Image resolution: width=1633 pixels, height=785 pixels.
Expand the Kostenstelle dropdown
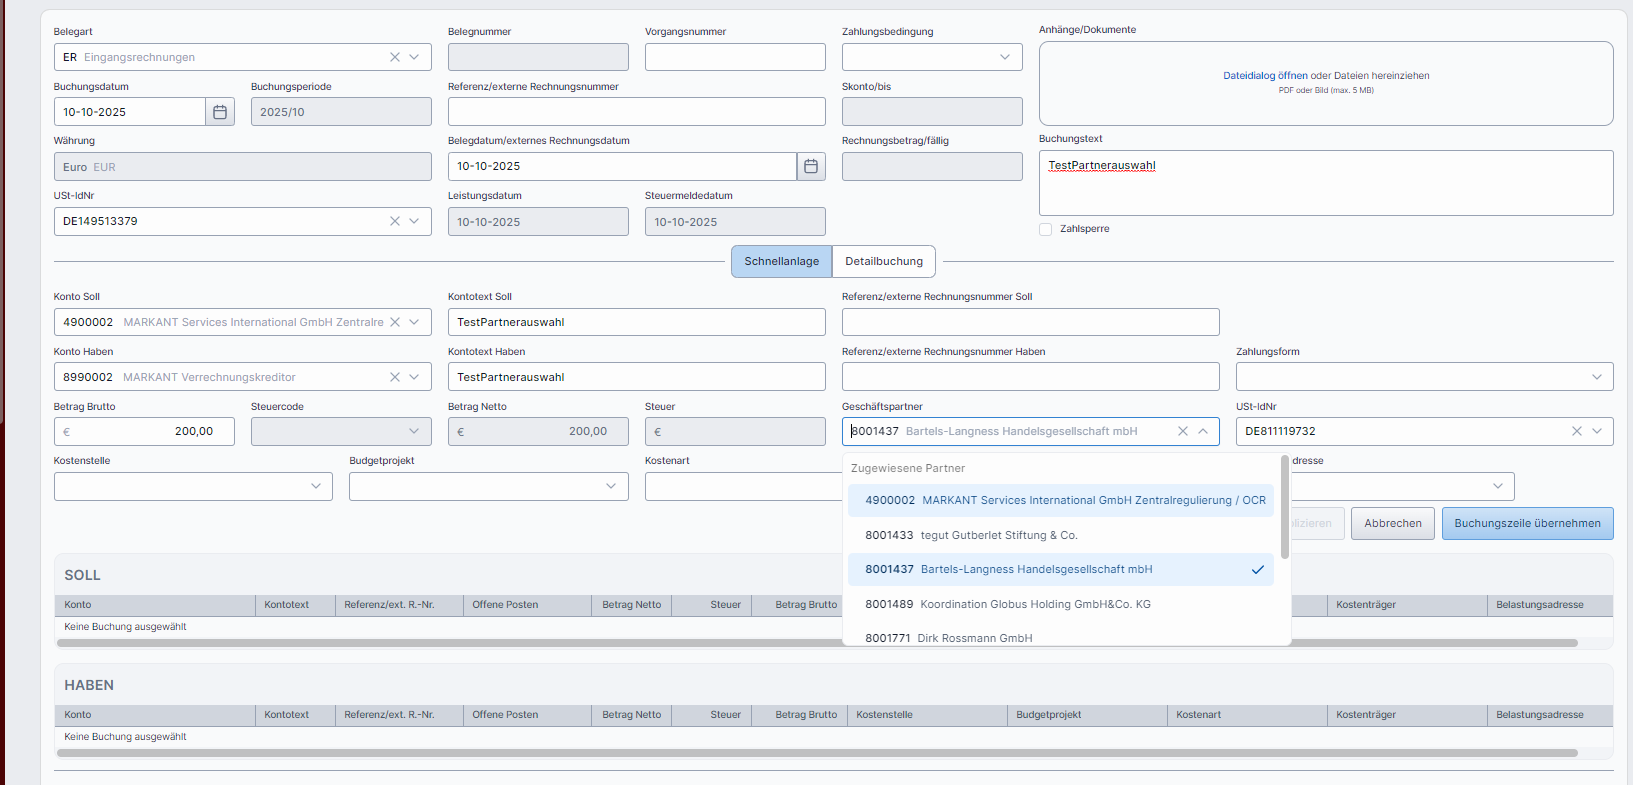coord(315,486)
